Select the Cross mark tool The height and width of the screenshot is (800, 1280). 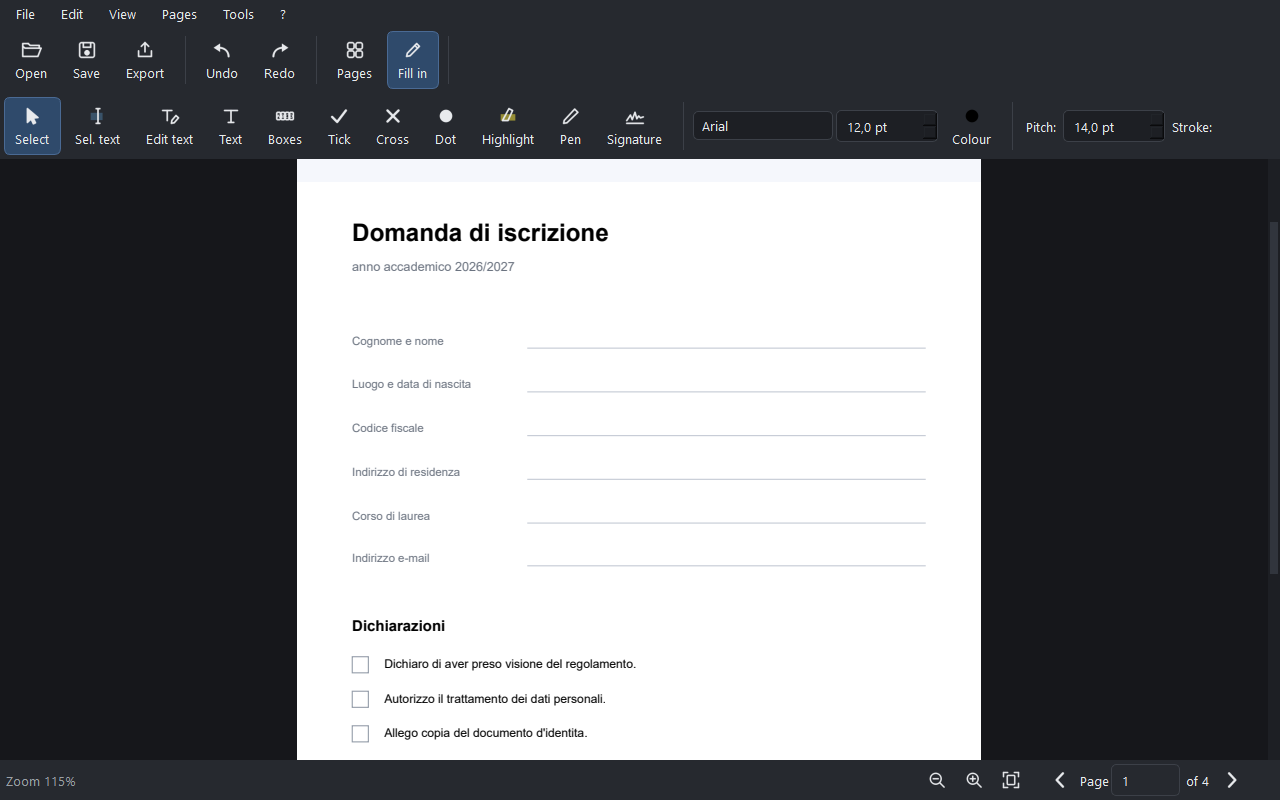click(392, 126)
